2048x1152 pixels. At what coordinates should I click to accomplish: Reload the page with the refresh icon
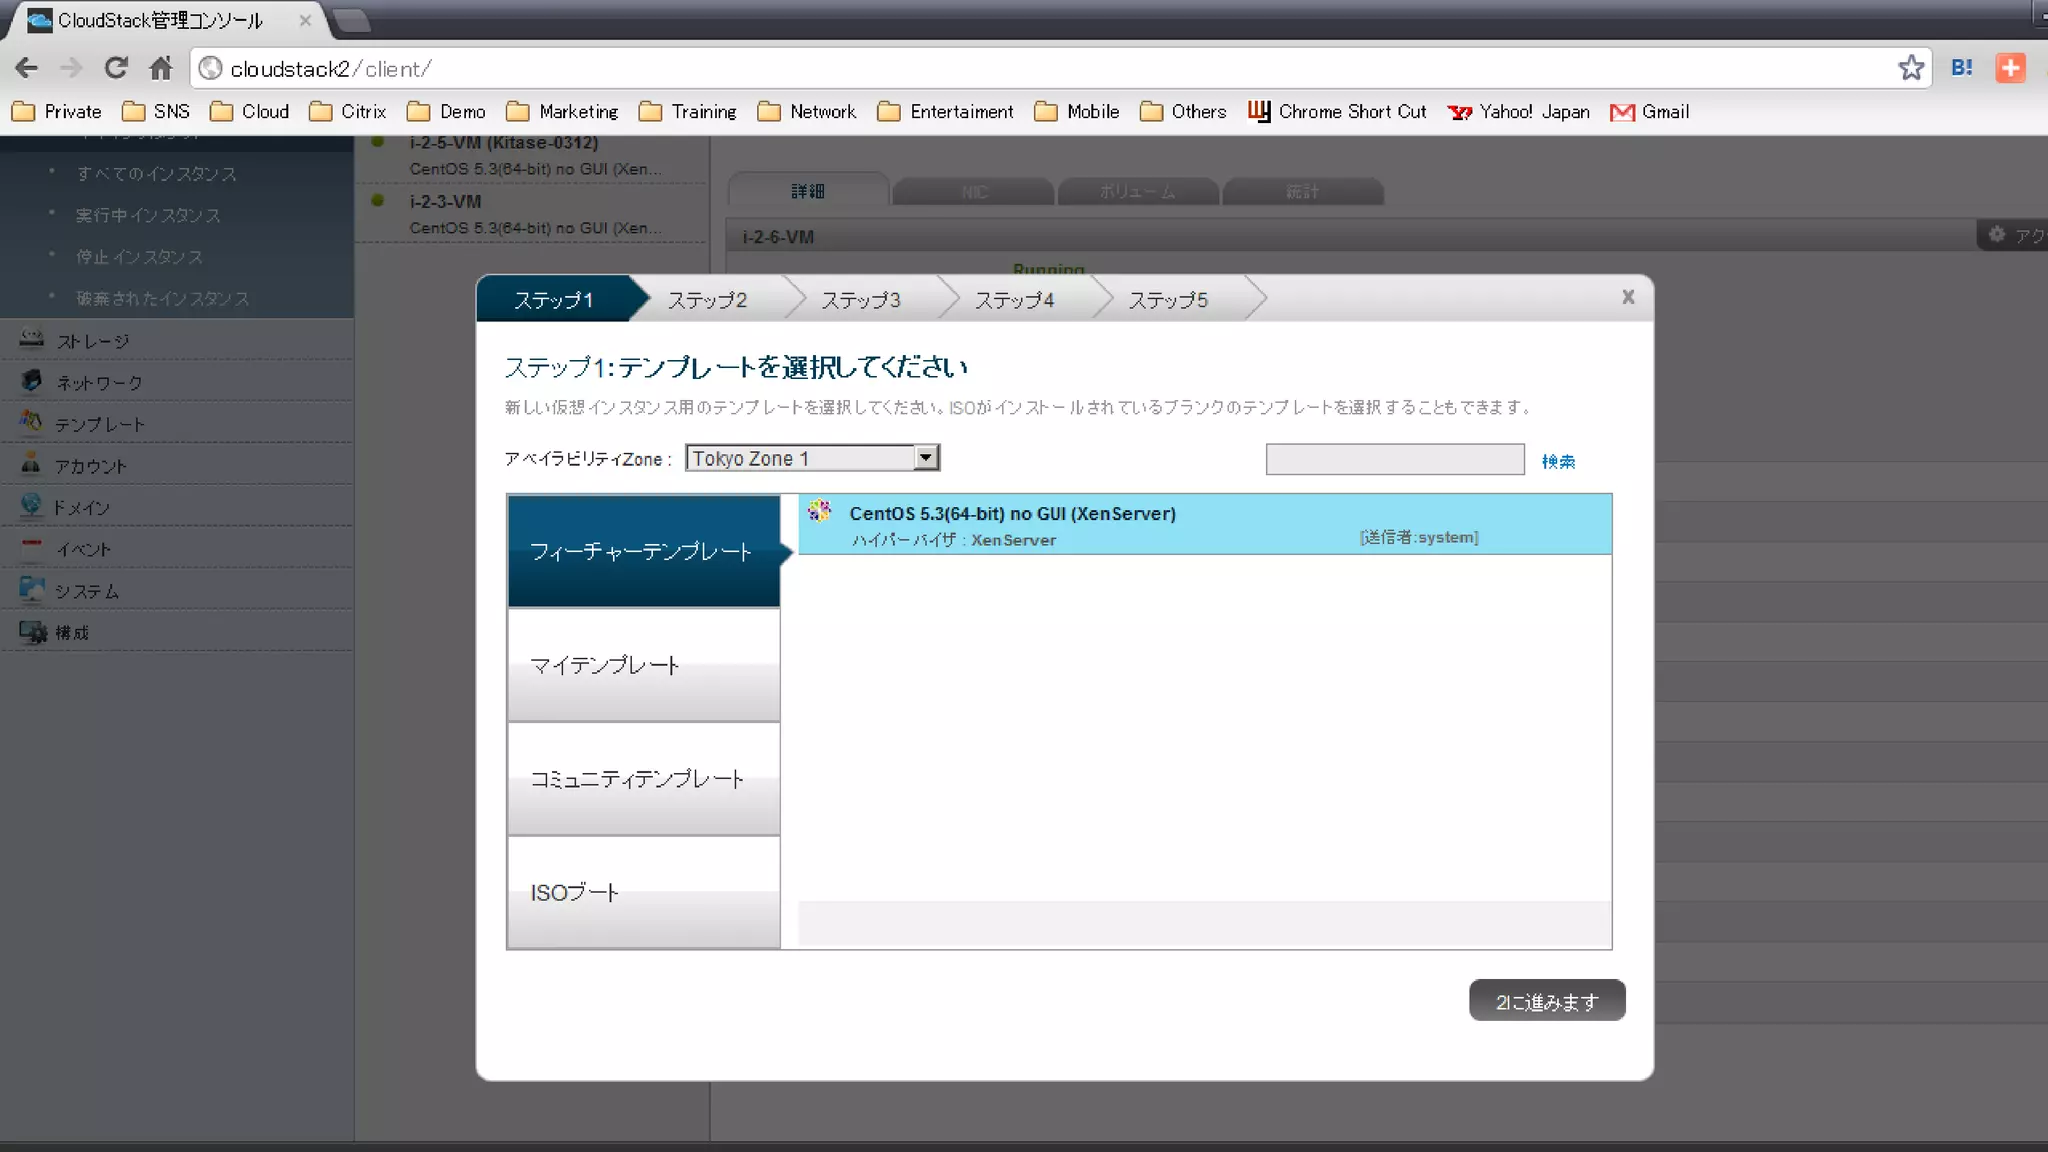tap(116, 68)
